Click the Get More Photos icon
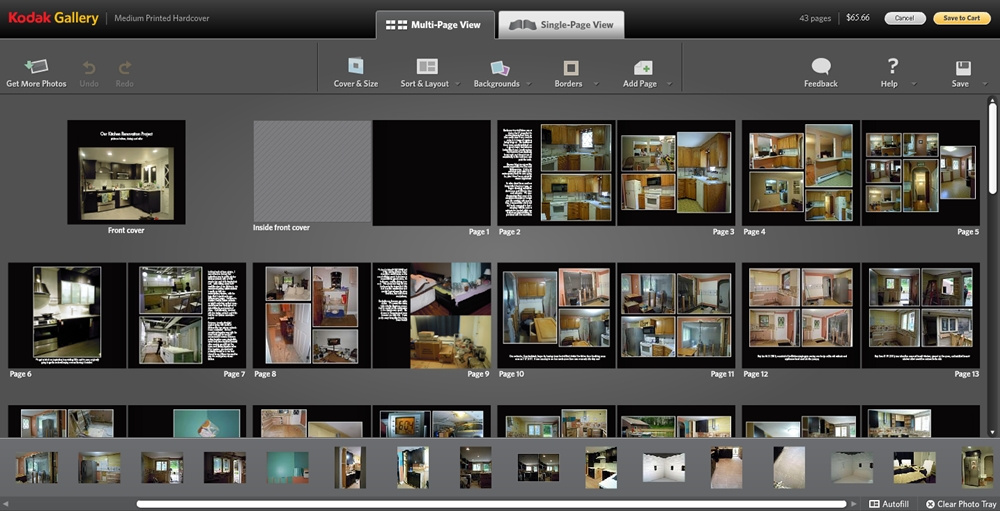This screenshot has width=1000, height=511. click(x=36, y=67)
